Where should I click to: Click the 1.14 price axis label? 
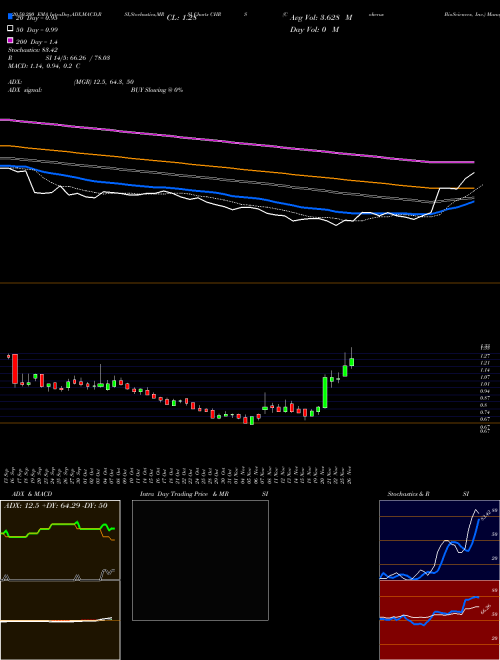click(485, 370)
